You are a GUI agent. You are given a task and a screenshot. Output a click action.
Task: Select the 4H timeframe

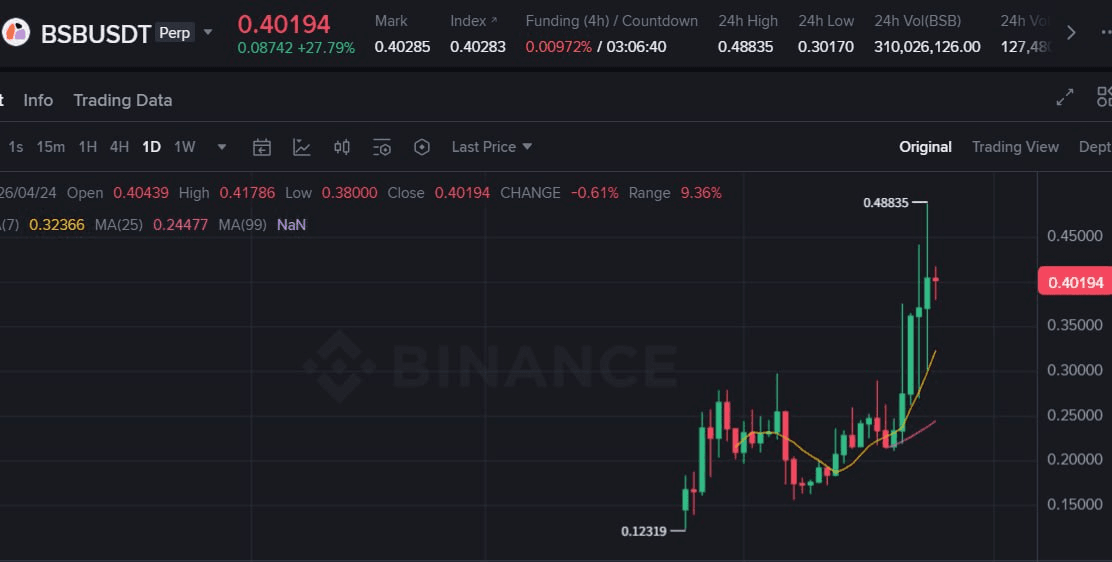tap(119, 147)
